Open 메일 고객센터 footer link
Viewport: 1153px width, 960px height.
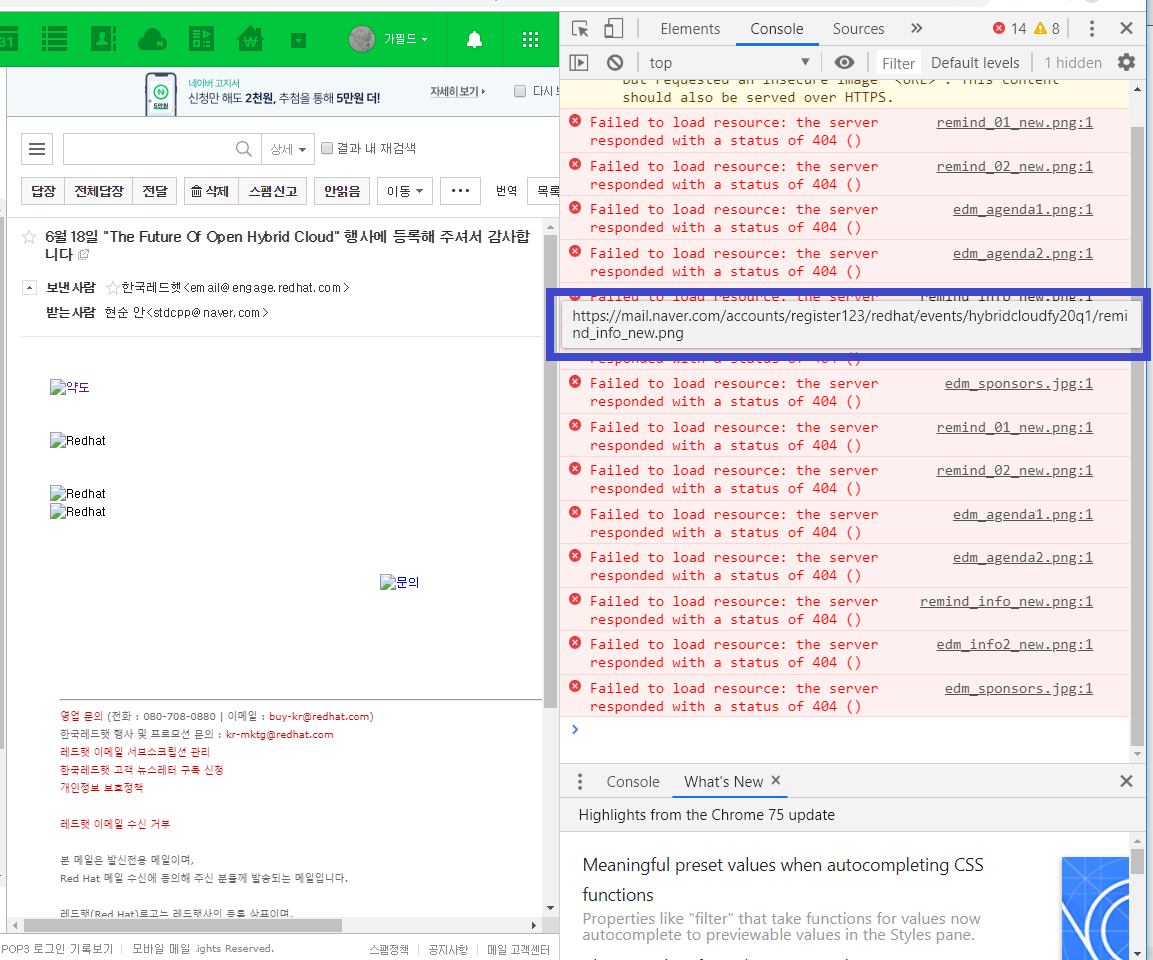point(518,950)
